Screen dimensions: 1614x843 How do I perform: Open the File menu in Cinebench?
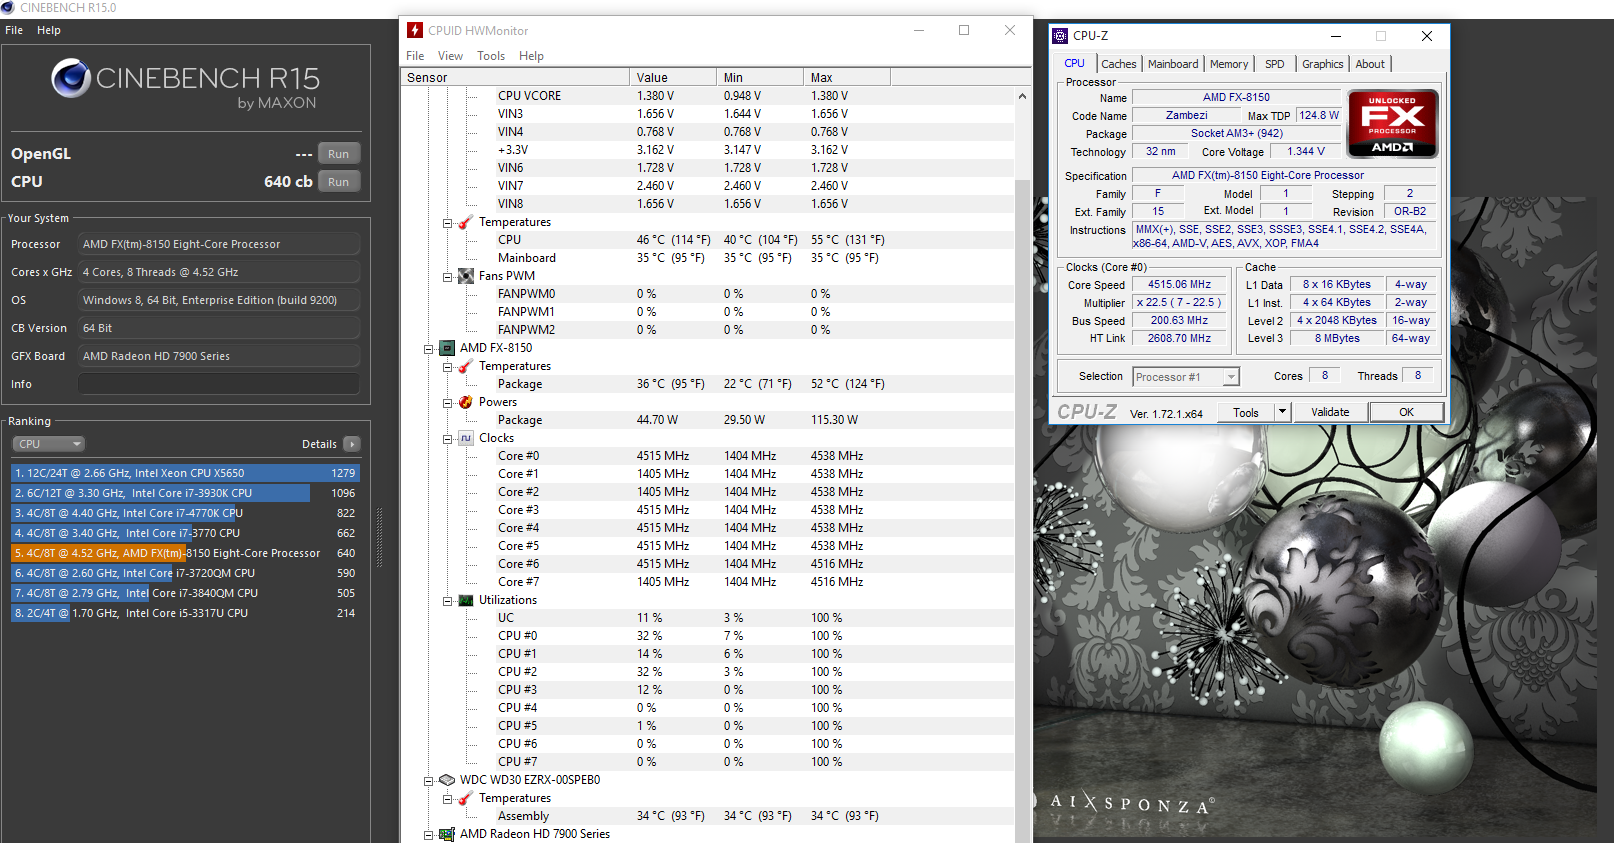pos(14,30)
